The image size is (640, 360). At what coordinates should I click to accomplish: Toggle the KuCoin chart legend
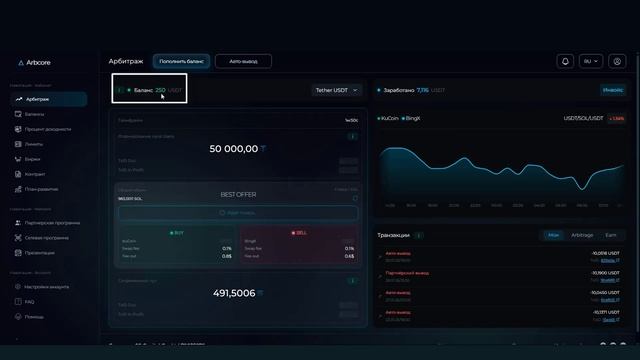pos(388,118)
